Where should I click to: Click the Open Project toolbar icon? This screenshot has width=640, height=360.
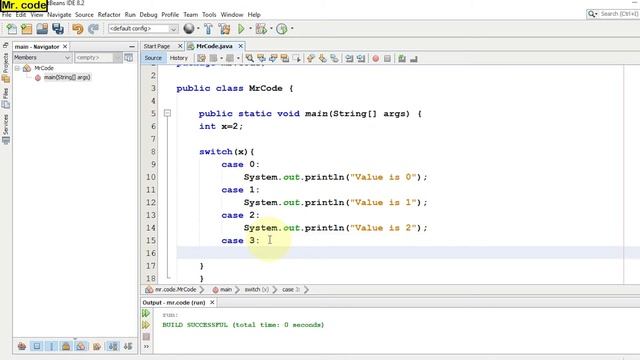pyautogui.click(x=42, y=29)
